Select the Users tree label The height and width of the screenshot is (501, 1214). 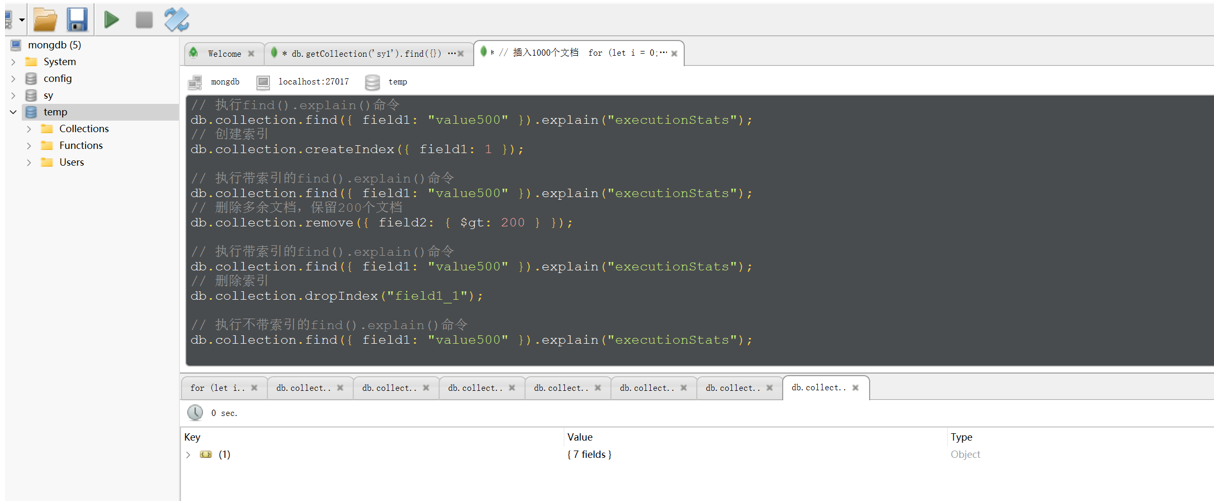coord(71,162)
